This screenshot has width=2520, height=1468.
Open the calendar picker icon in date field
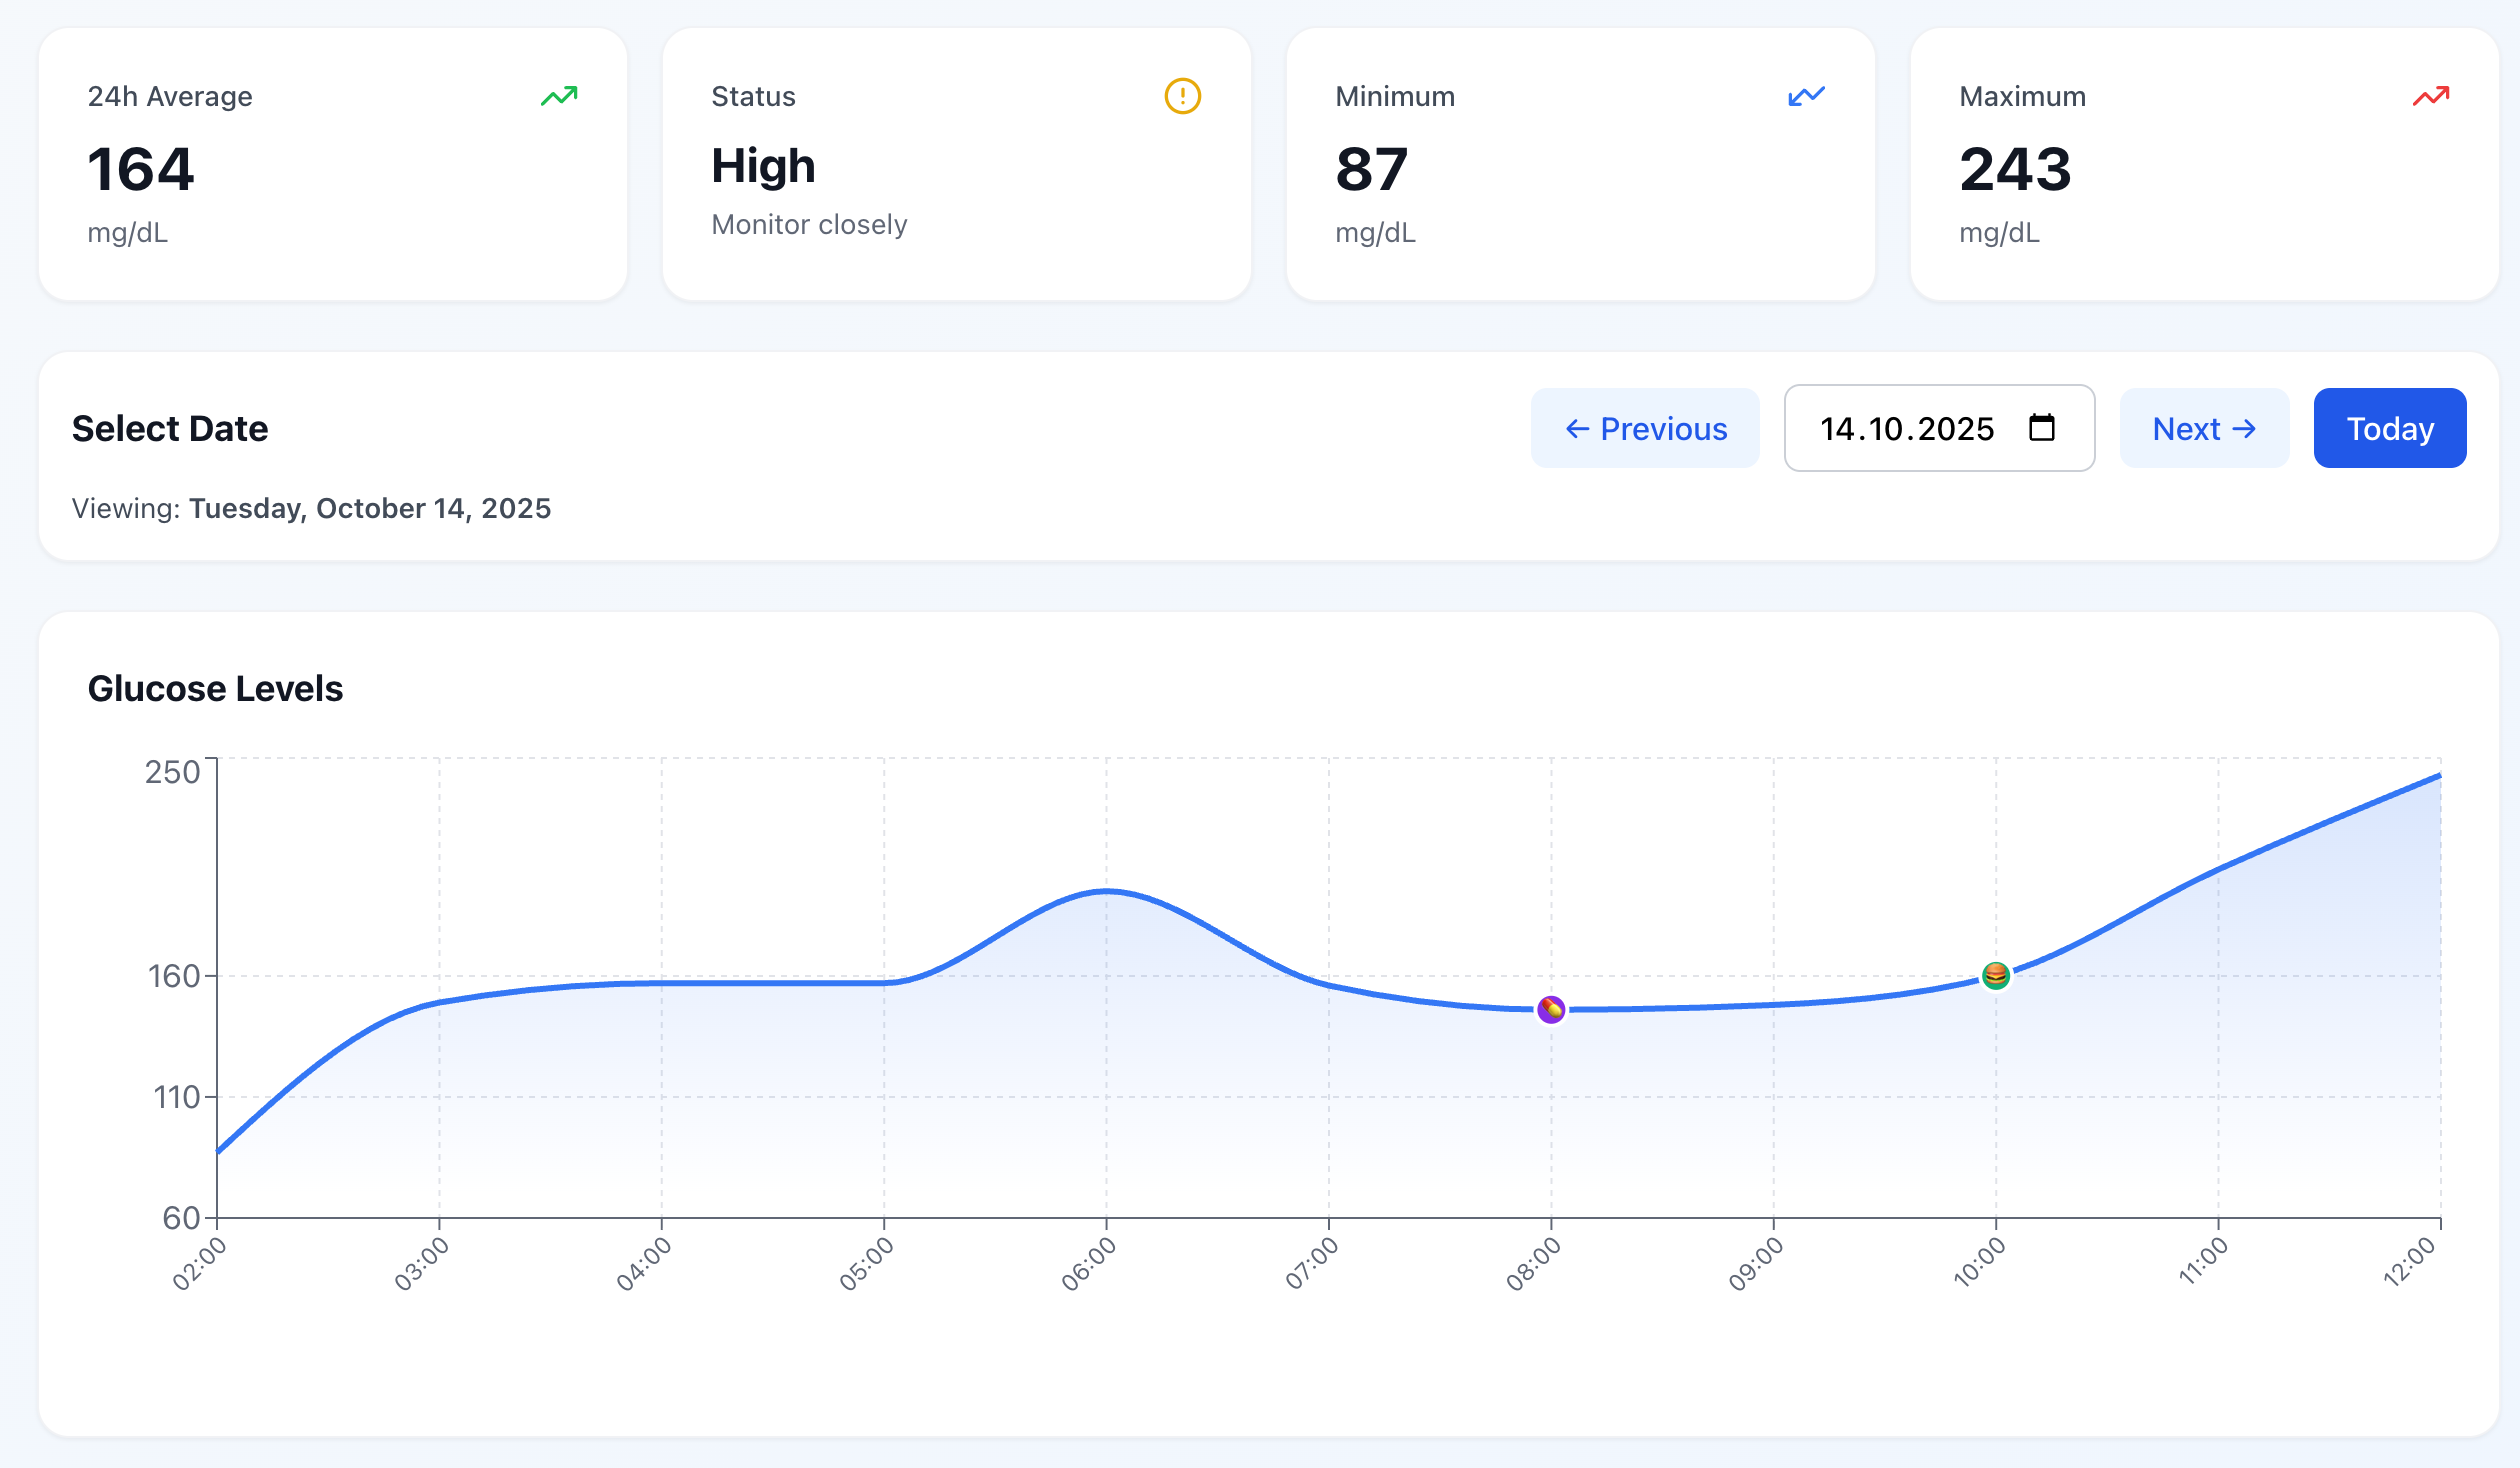click(x=2041, y=428)
